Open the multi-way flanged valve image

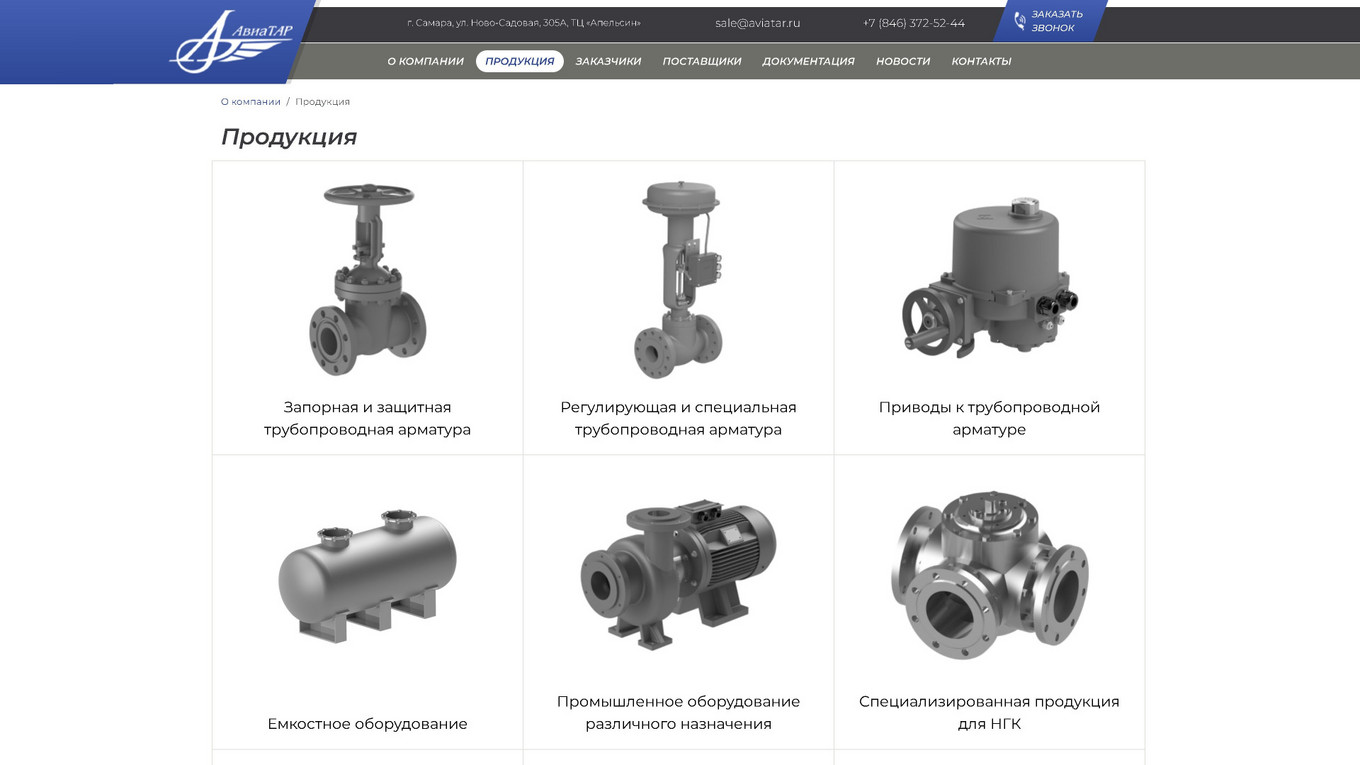990,575
